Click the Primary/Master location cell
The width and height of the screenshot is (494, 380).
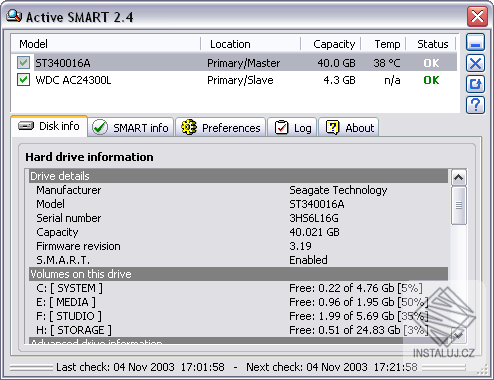[243, 63]
